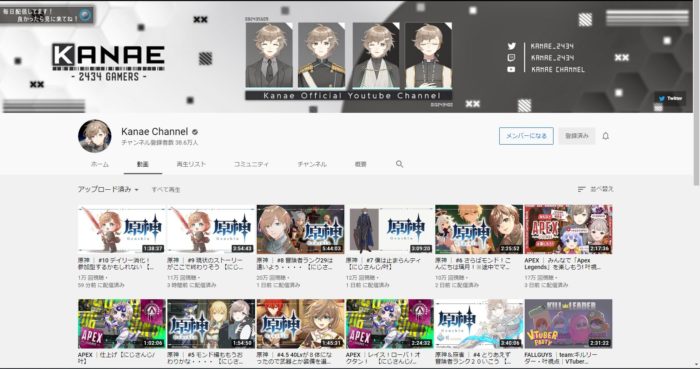Click the すべて再生 play all link
Screen dimensions: 700x369
(x=166, y=190)
